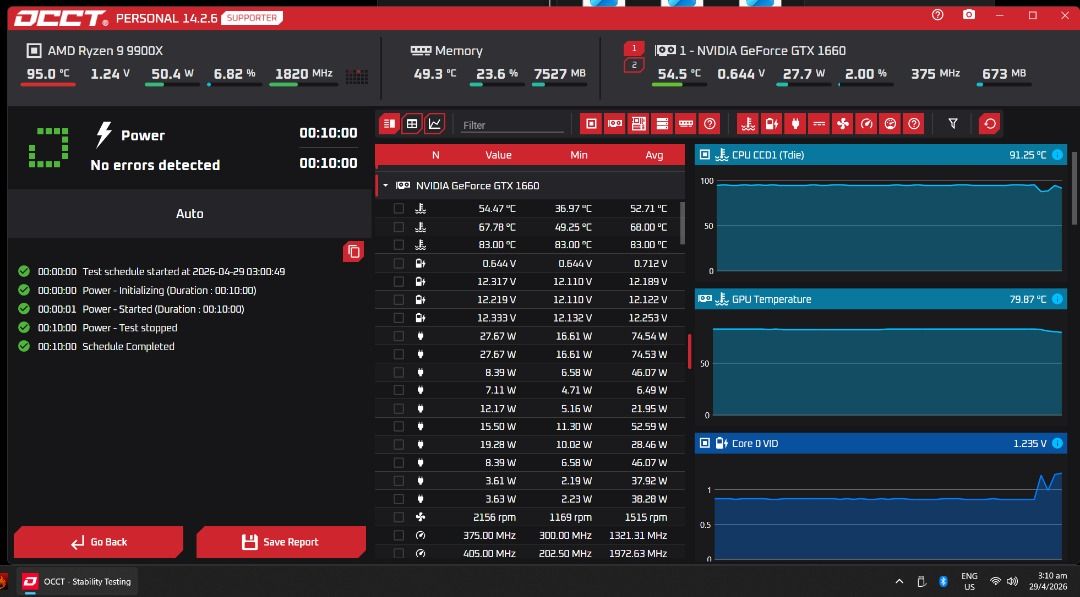Check the box for the 12.317 V row

pos(399,281)
